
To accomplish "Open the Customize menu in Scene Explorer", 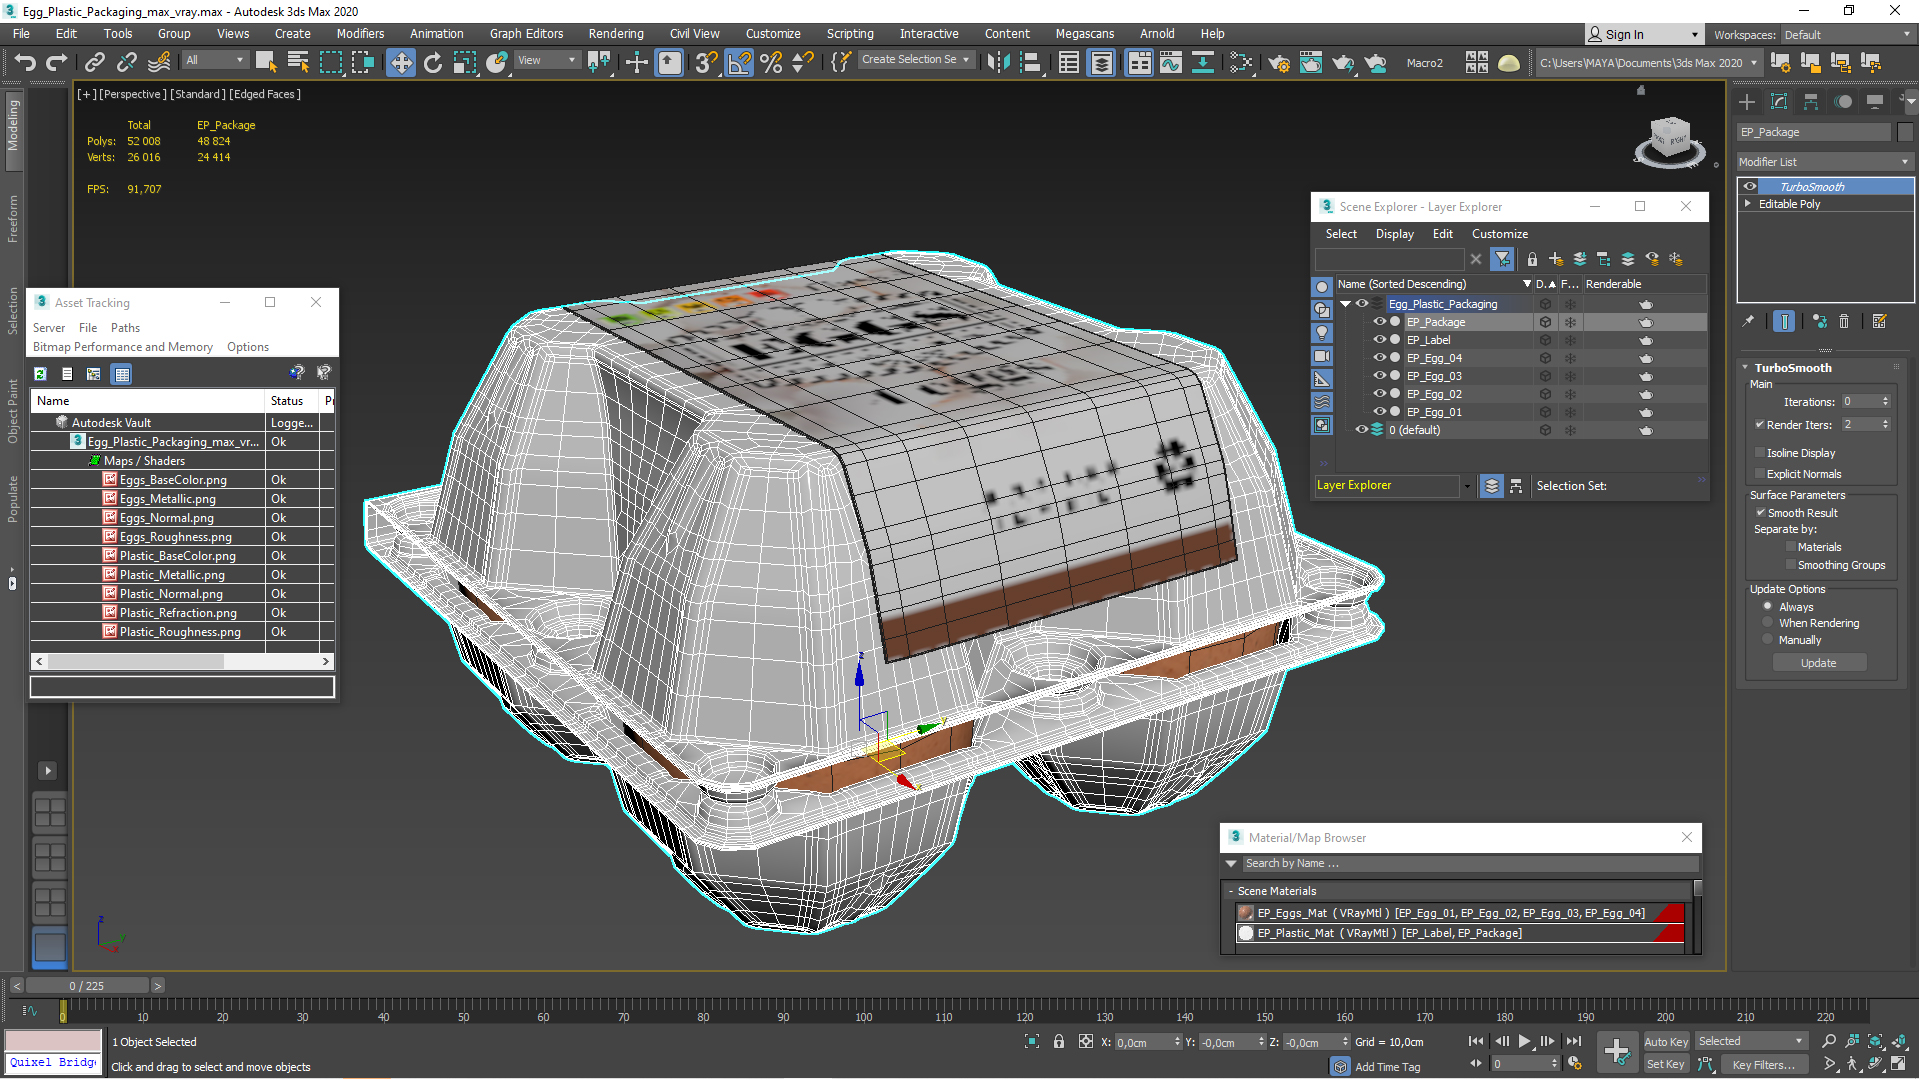I will 1499,234.
